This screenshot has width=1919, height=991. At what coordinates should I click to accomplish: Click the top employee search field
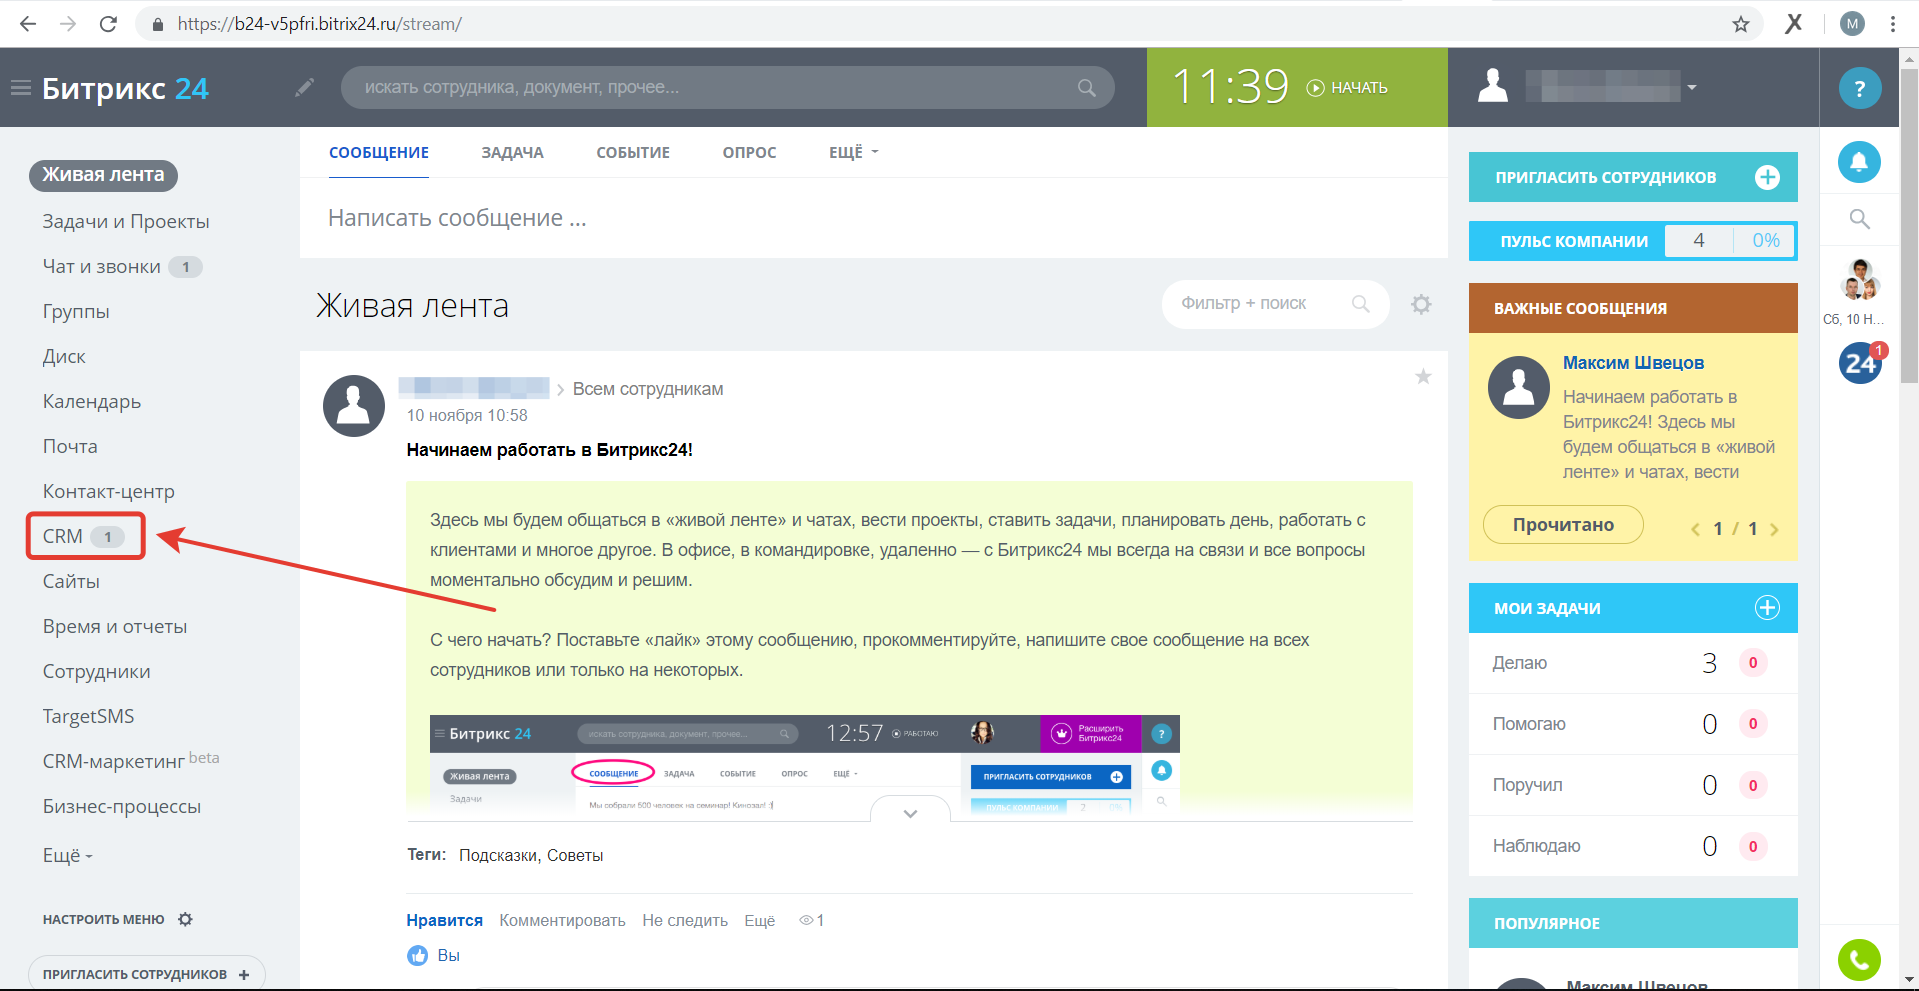tap(727, 88)
